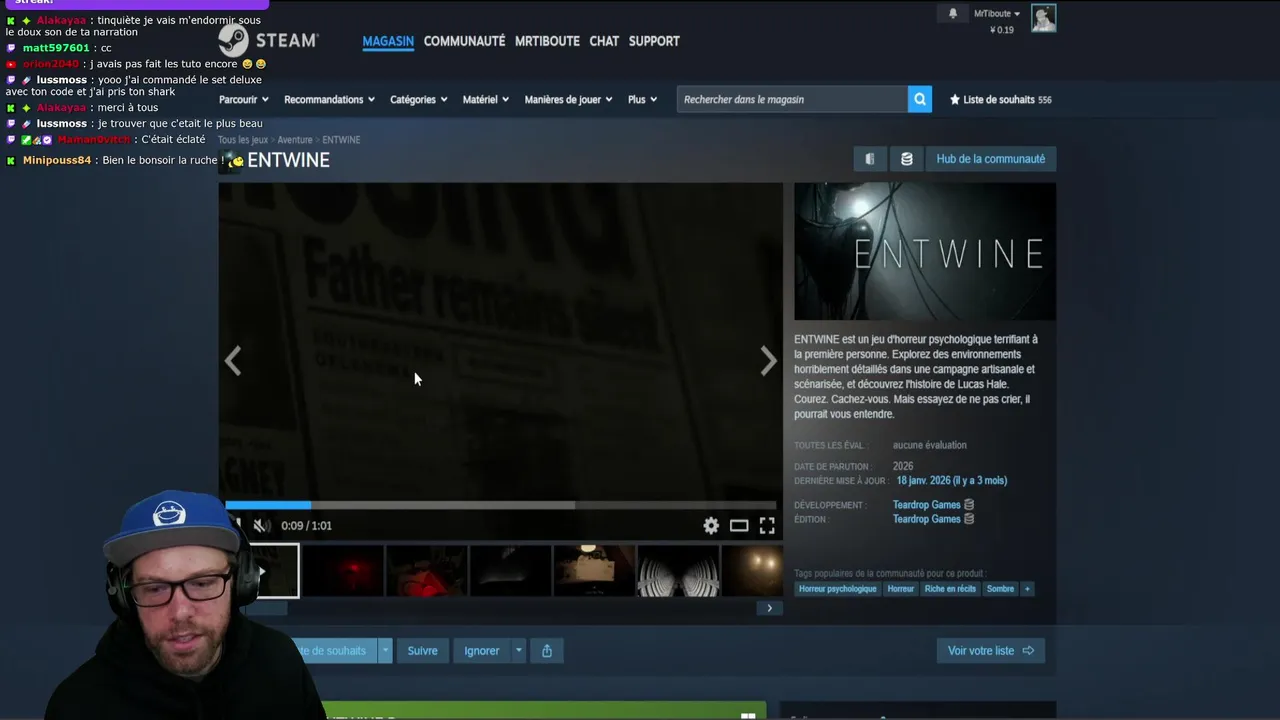Click the 18 janv. 2026 update link
Viewport: 1280px width, 720px height.
(951, 481)
